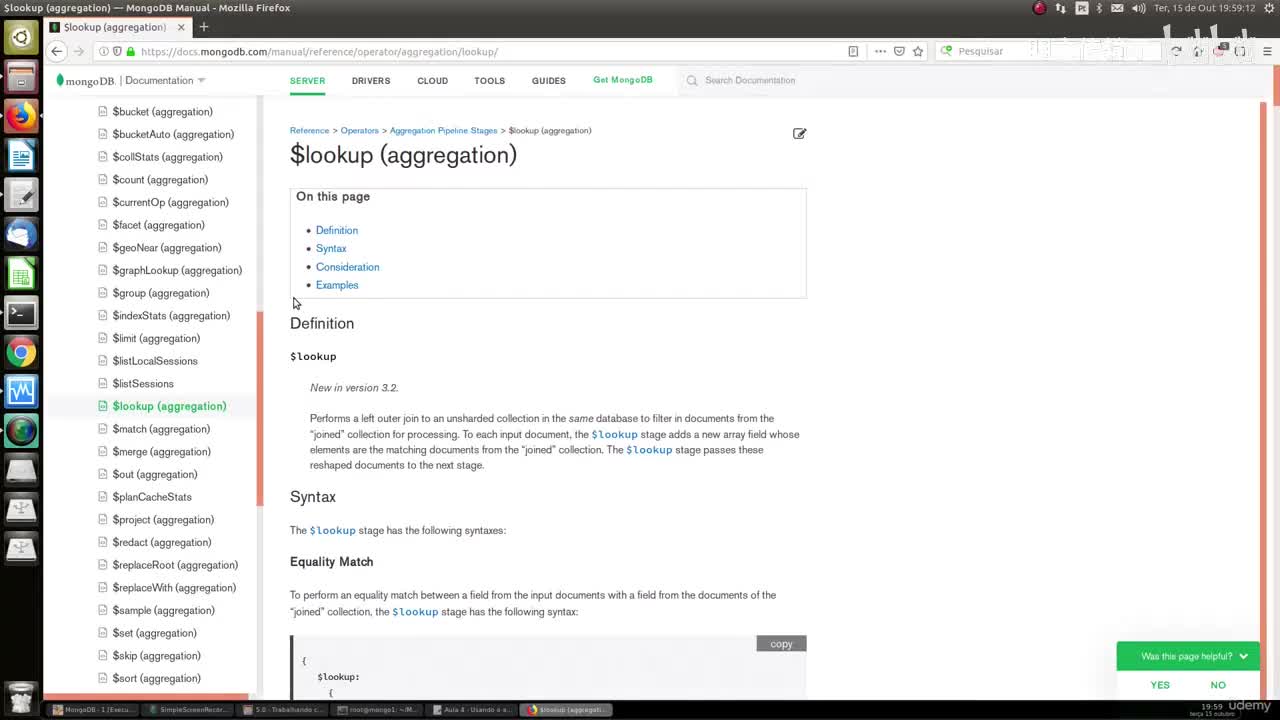Open $bucket (aggregation) in sidebar
Viewport: 1280px width, 720px height.
[x=162, y=112]
